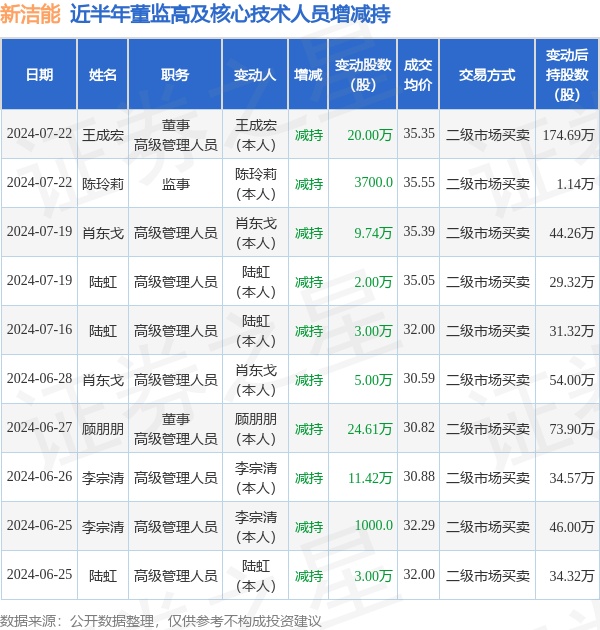The width and height of the screenshot is (600, 630).
Task: Click average price 35.05
Action: [x=419, y=281]
